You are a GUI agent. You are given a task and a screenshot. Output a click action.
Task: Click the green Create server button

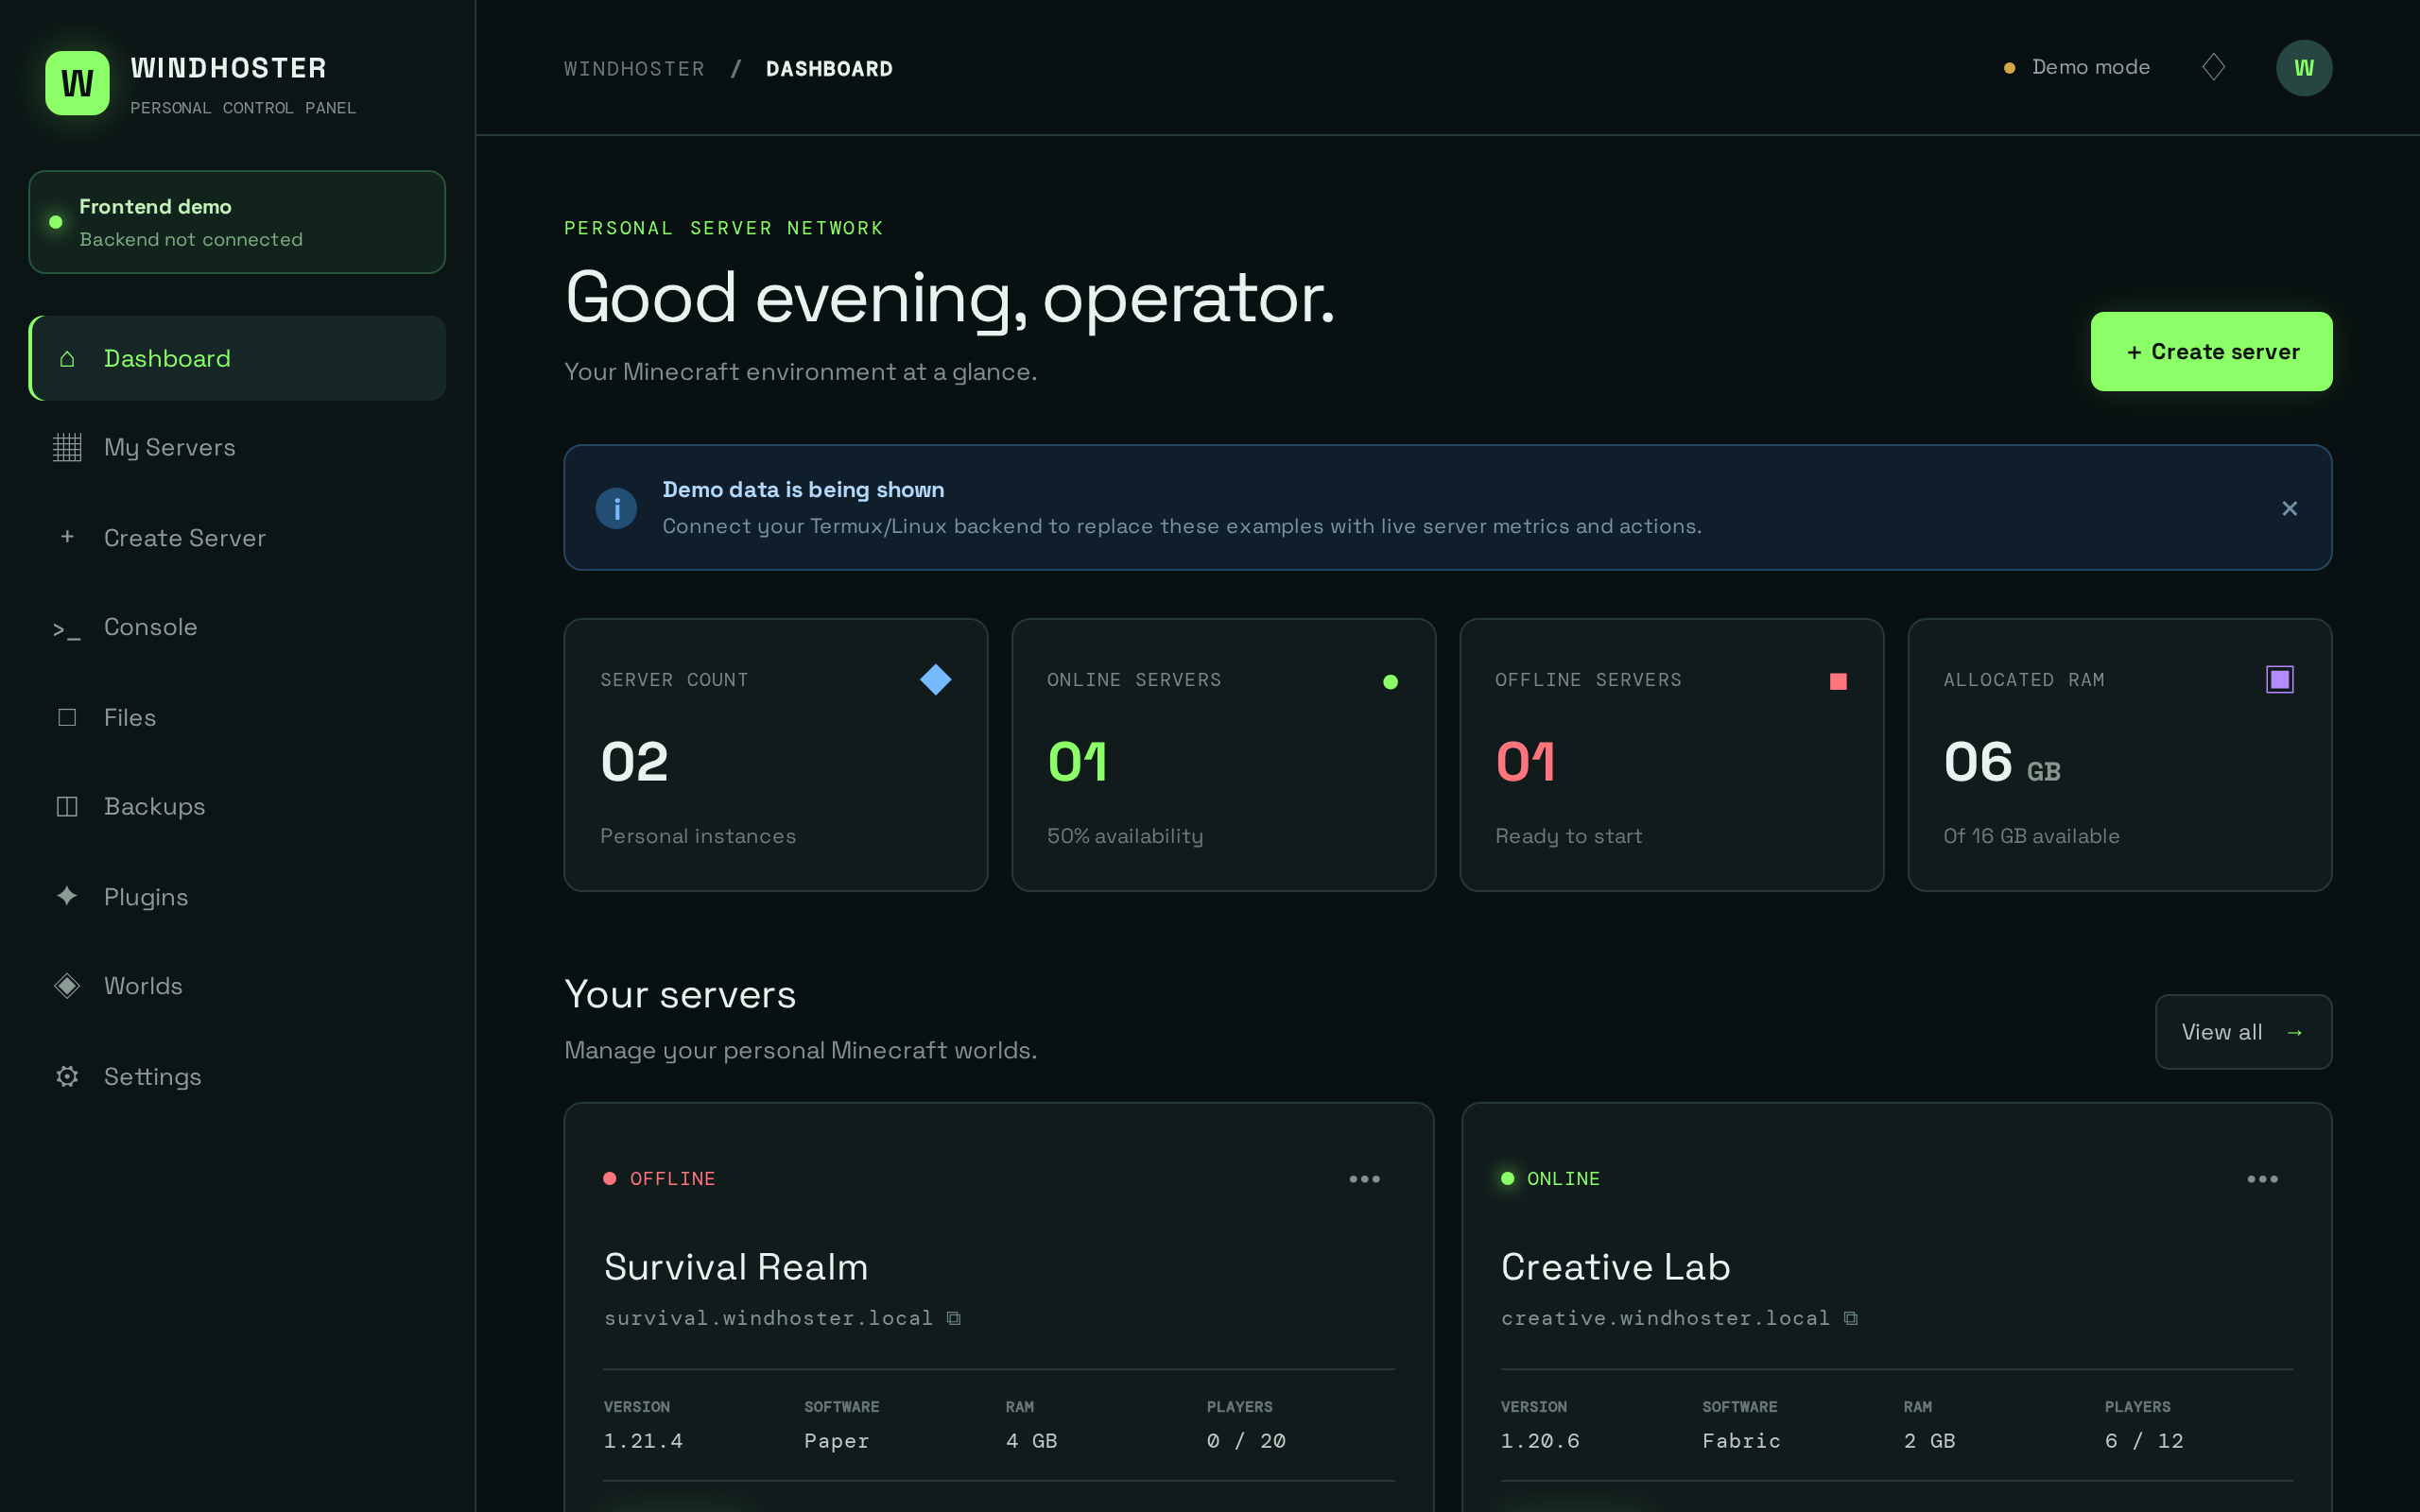[x=2211, y=351]
